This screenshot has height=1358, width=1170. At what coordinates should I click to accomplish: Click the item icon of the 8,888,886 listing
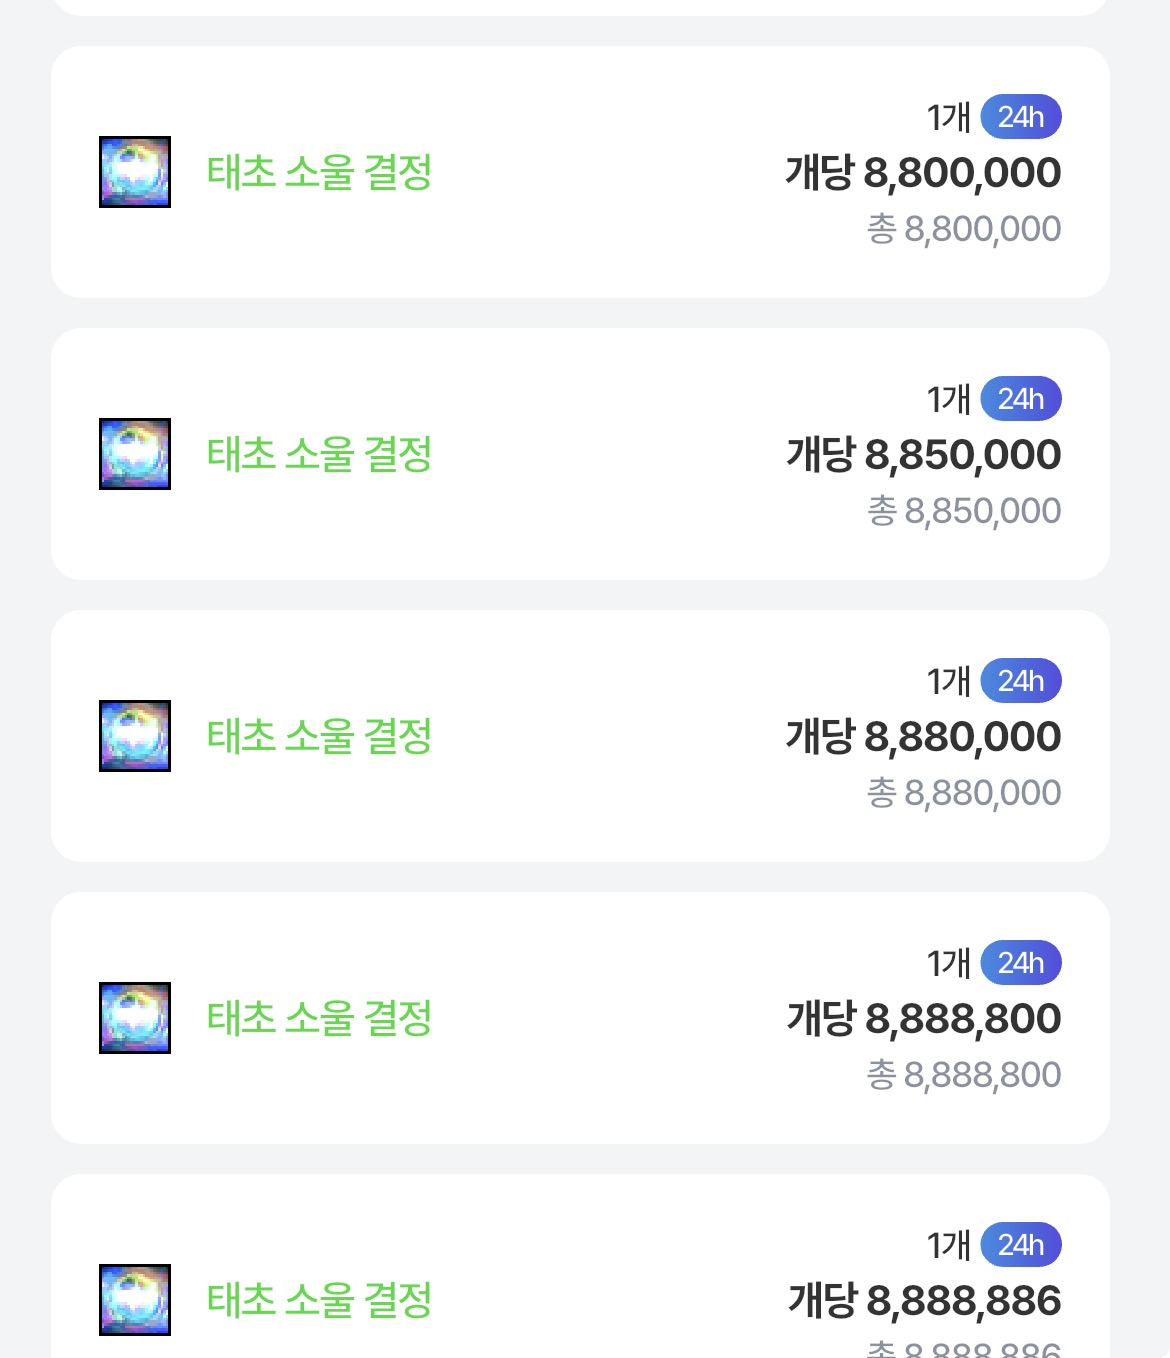(x=135, y=1300)
